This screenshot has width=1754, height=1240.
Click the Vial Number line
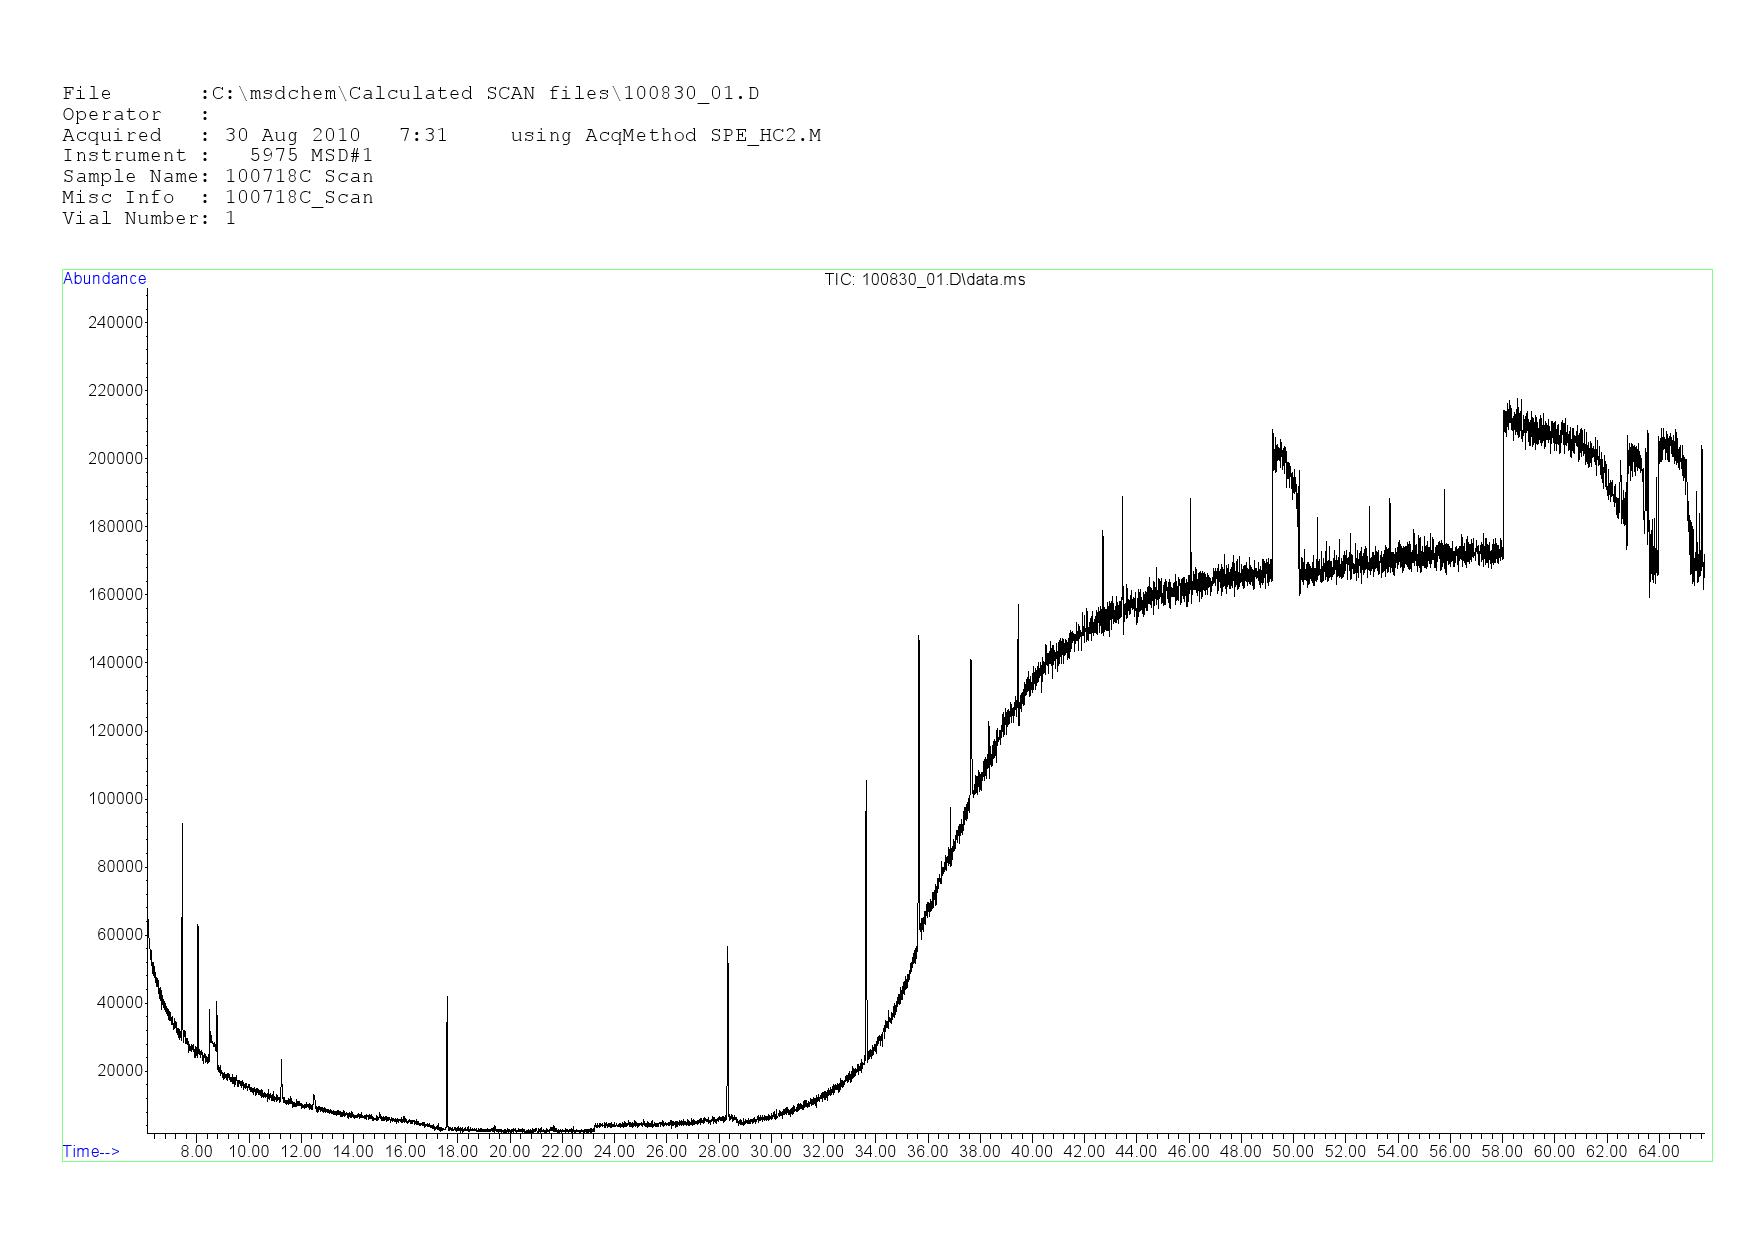[x=149, y=219]
